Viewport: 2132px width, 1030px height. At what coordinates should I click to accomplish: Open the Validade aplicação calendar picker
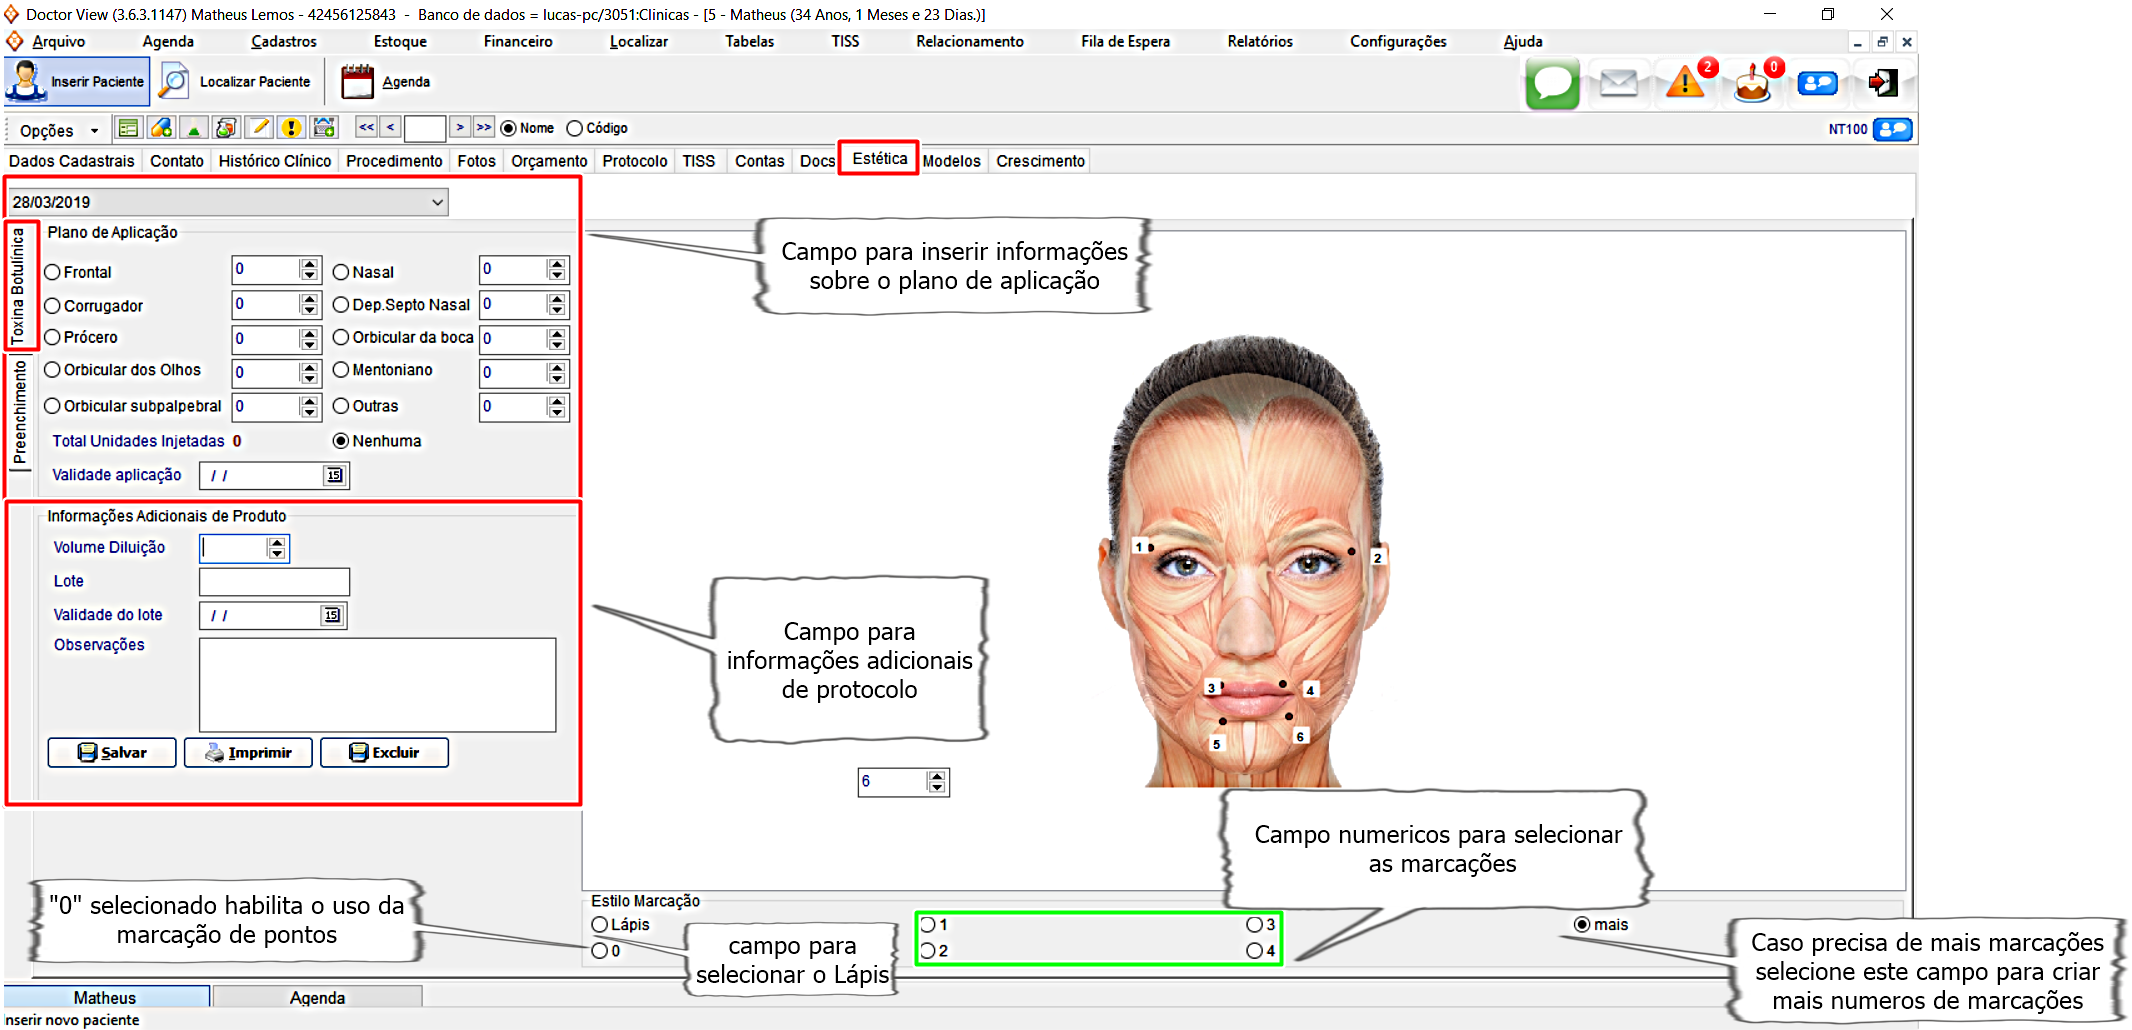coord(335,475)
